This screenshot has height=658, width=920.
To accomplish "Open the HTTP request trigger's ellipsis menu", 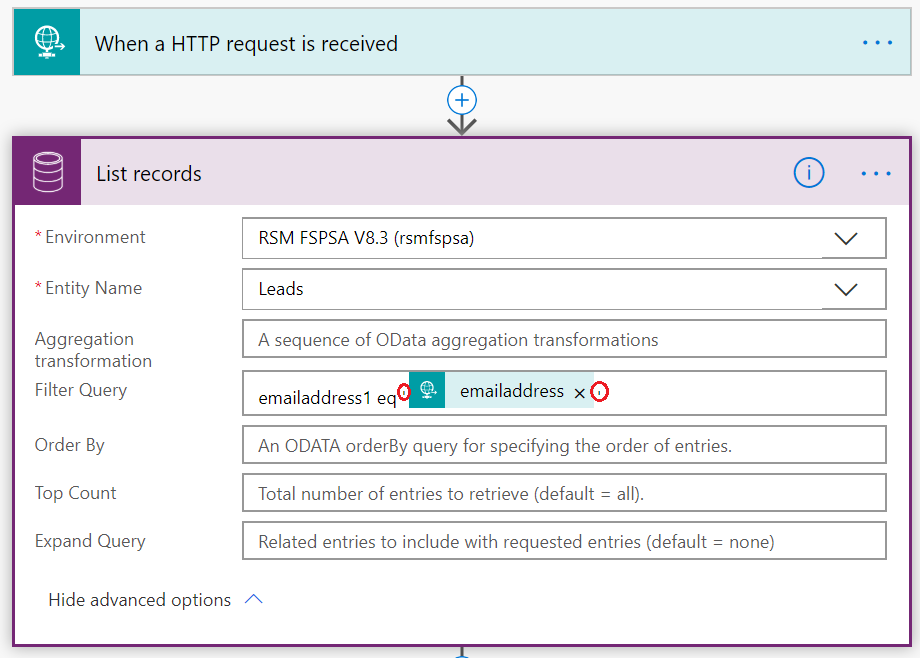I will coord(876,43).
